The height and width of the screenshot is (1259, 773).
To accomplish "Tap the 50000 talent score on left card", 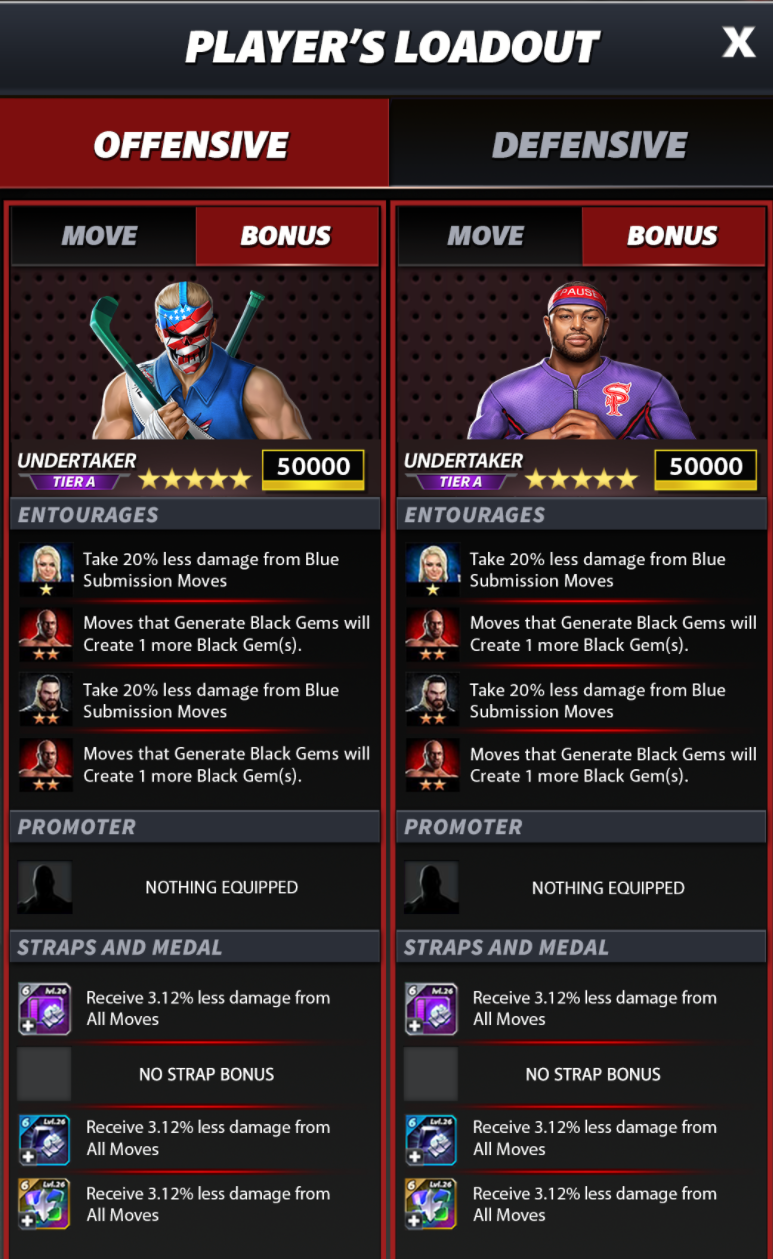I will pyautogui.click(x=313, y=467).
